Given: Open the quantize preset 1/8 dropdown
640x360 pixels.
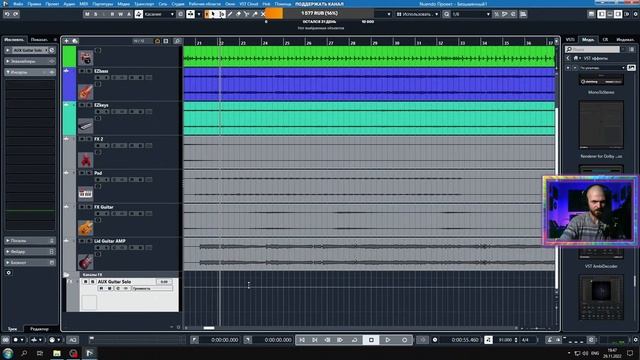Looking at the screenshot, I should (471, 14).
